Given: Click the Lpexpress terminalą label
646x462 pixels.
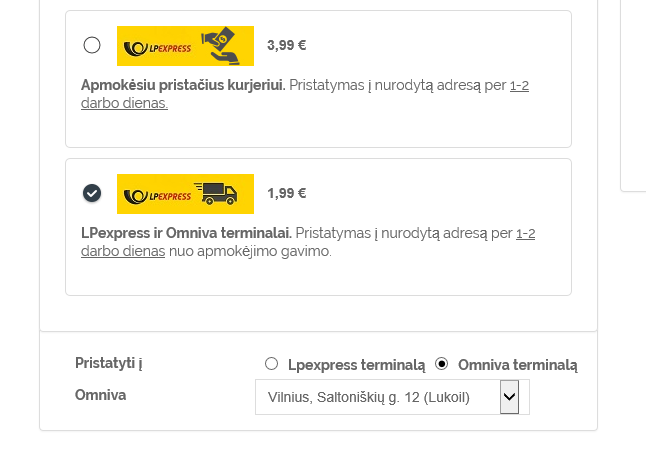Looking at the screenshot, I should coord(356,365).
